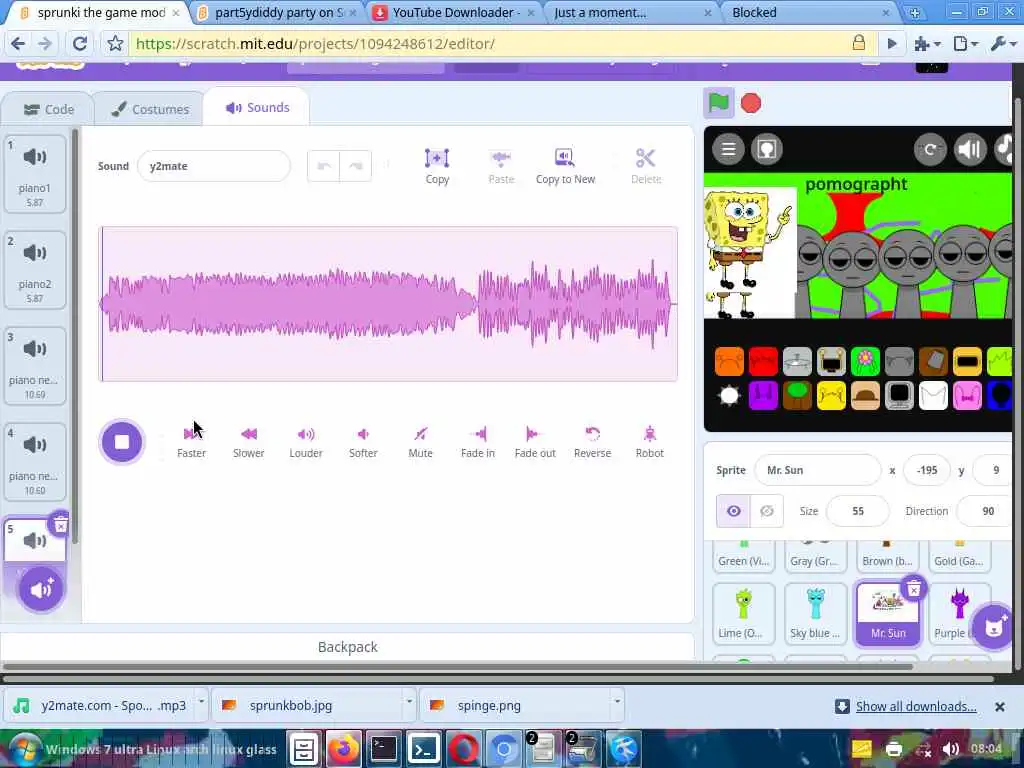
Task: Apply the Mute effect to sound
Action: pos(421,442)
